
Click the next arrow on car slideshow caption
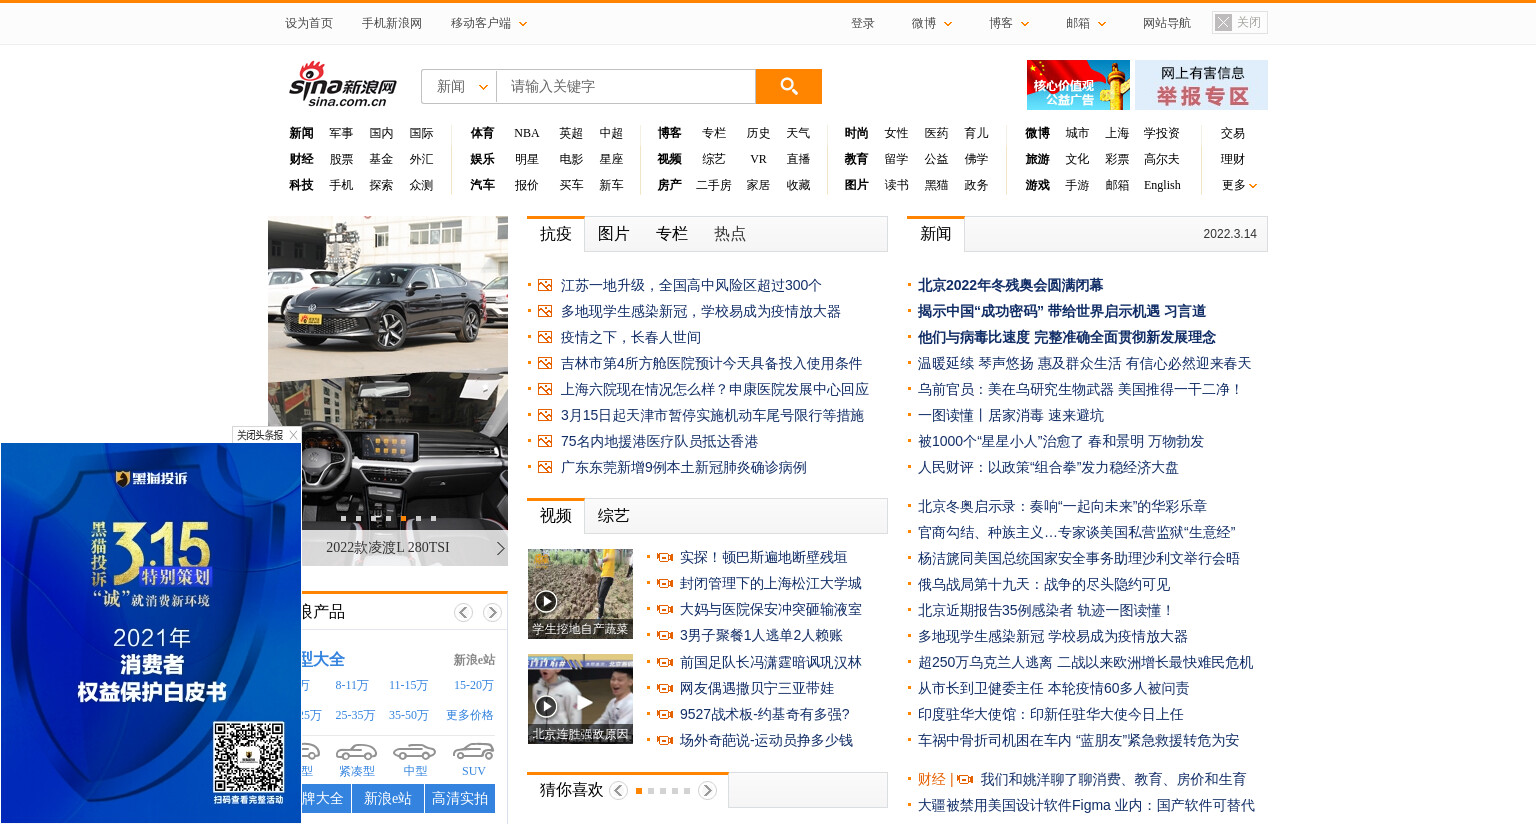coord(500,548)
